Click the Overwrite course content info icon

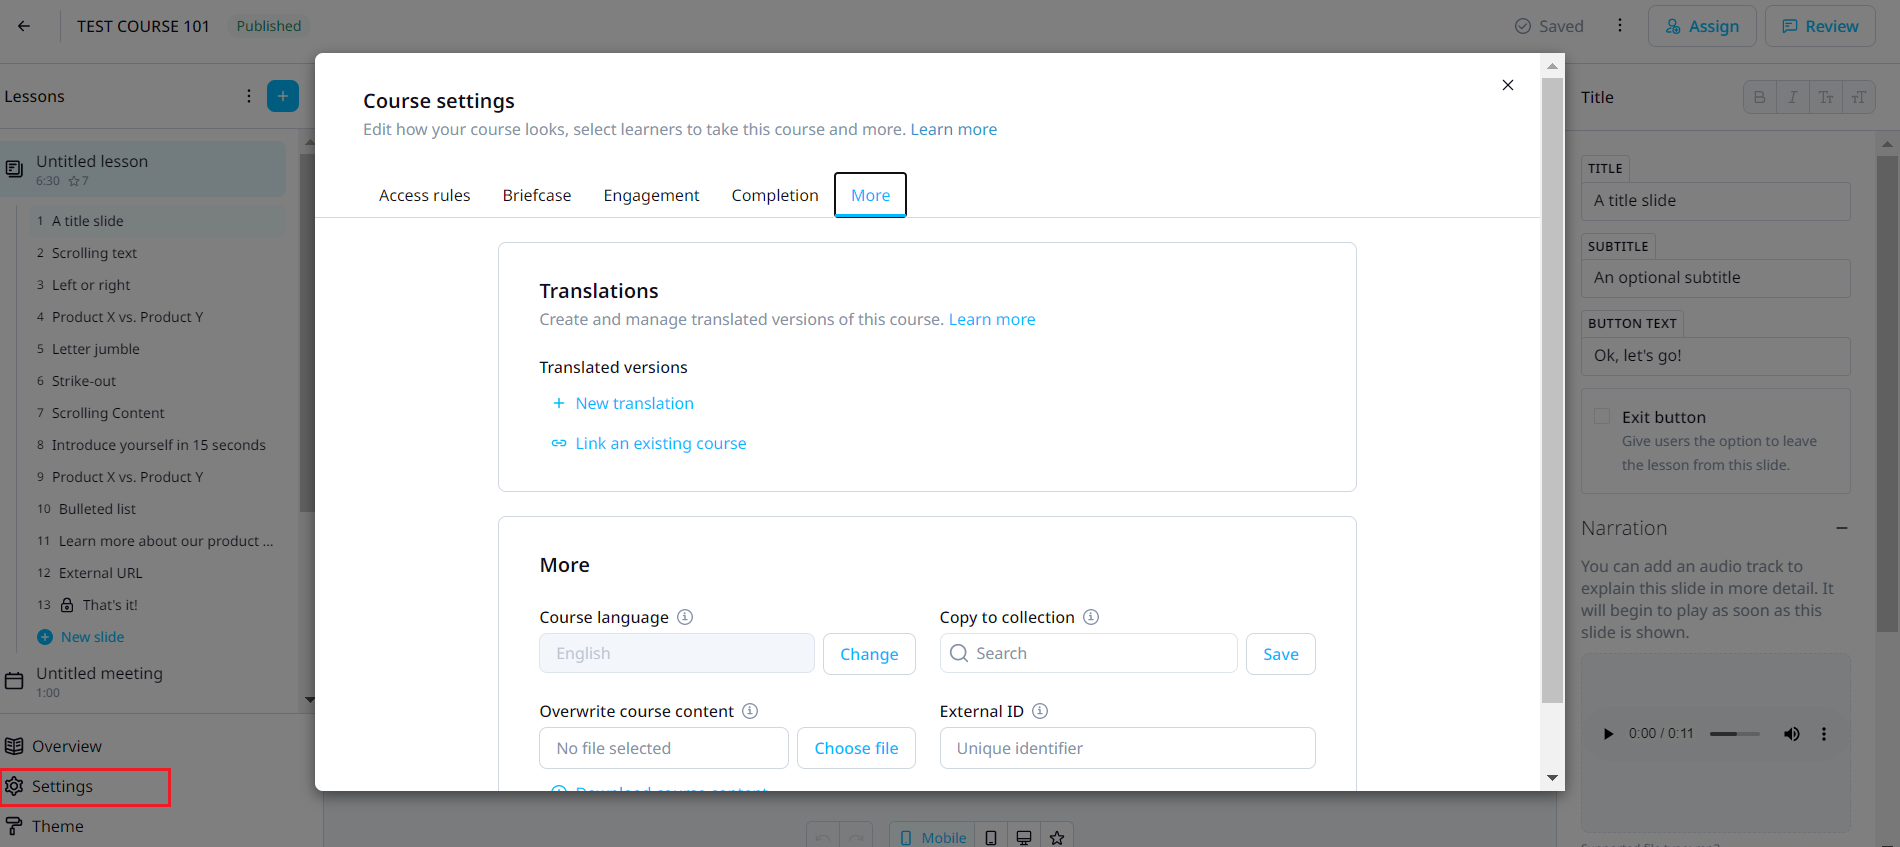coord(750,711)
